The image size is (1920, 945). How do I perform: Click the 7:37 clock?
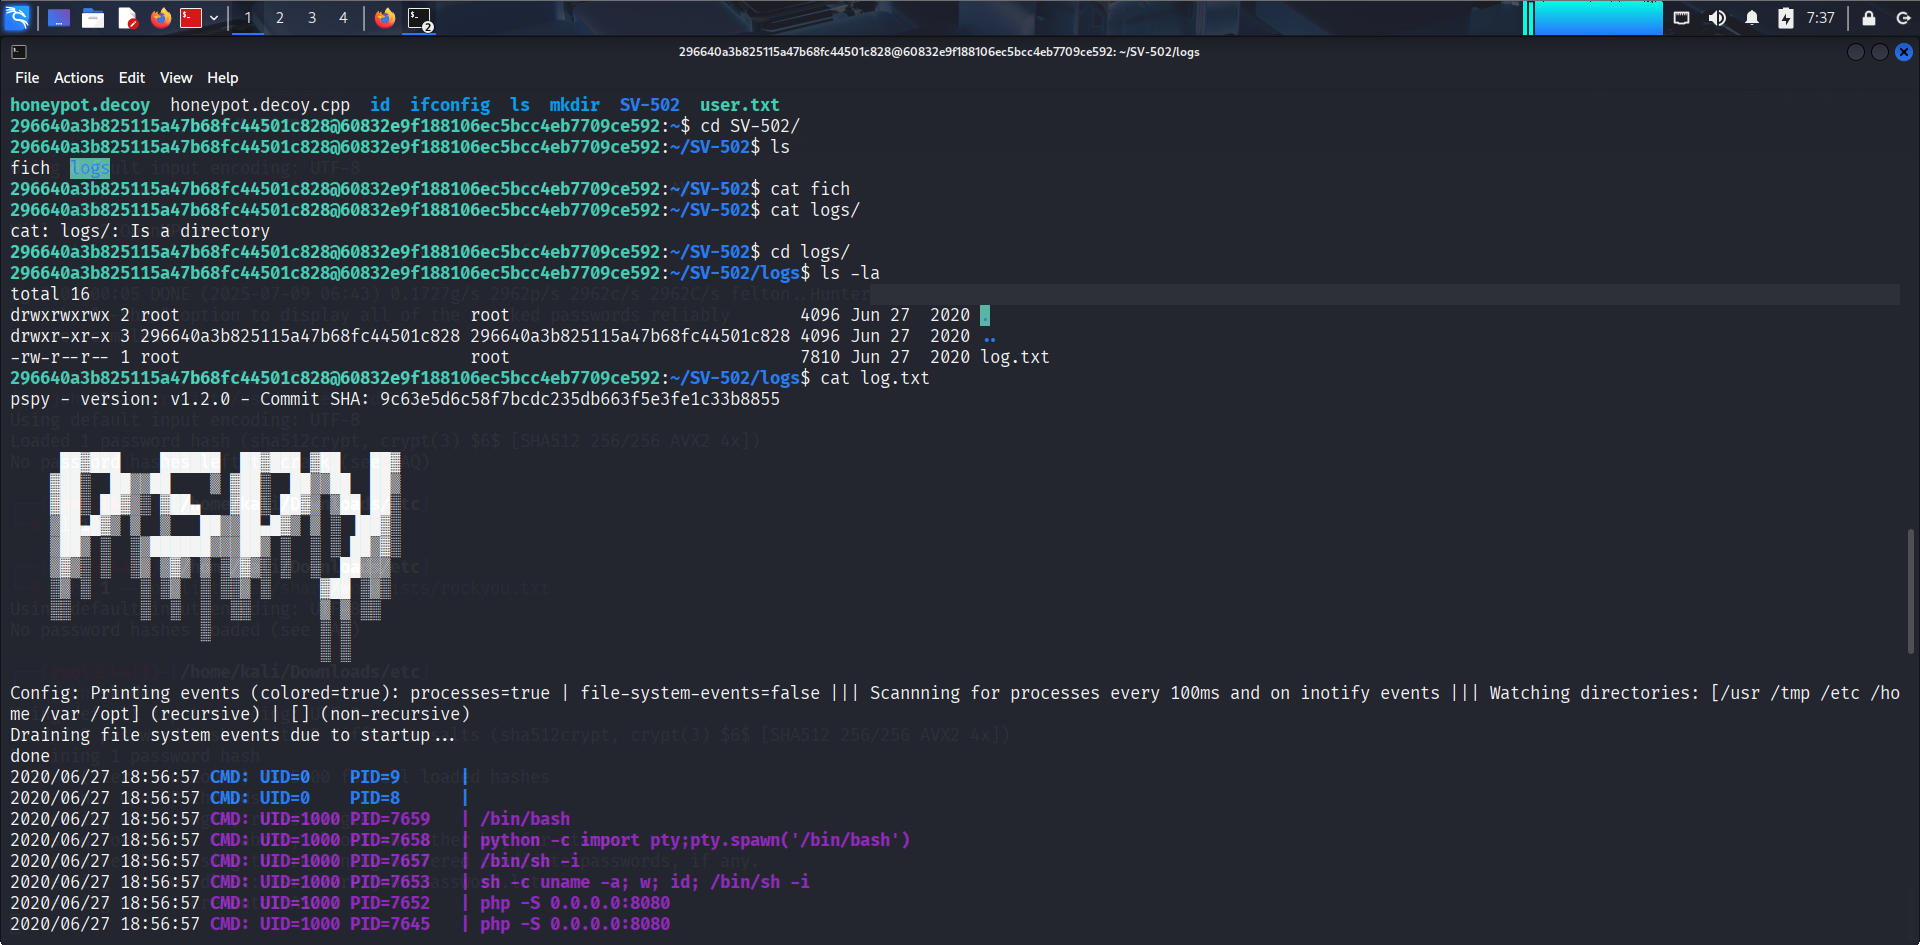tap(1821, 18)
